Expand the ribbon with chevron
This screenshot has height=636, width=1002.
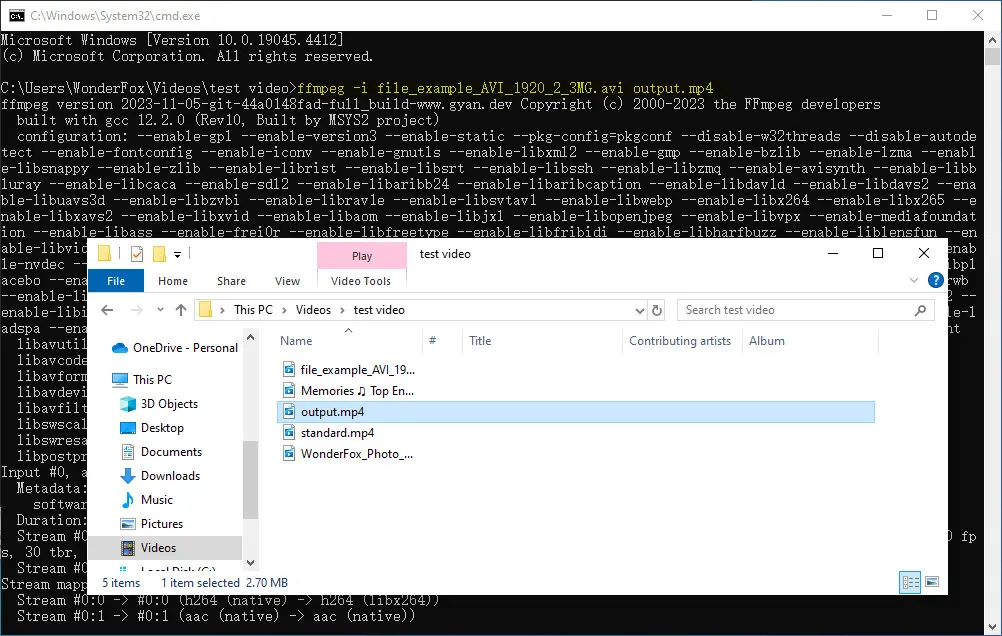(x=914, y=280)
